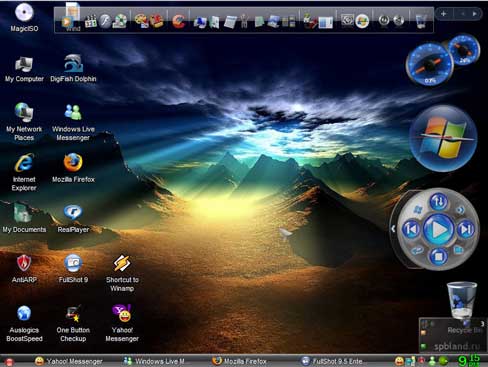Click the Windows logo icon in top dock
488x367 pixels.
click(x=362, y=21)
